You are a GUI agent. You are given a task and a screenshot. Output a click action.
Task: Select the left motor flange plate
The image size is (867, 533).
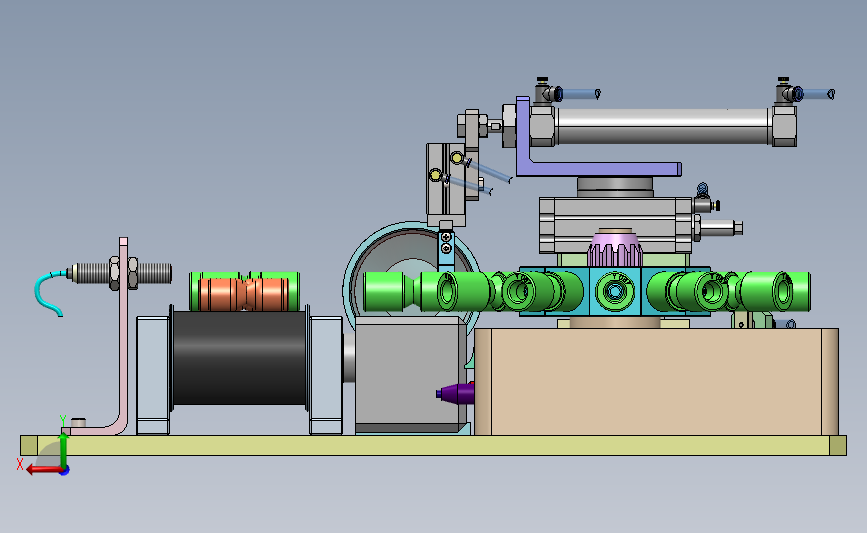click(x=153, y=375)
